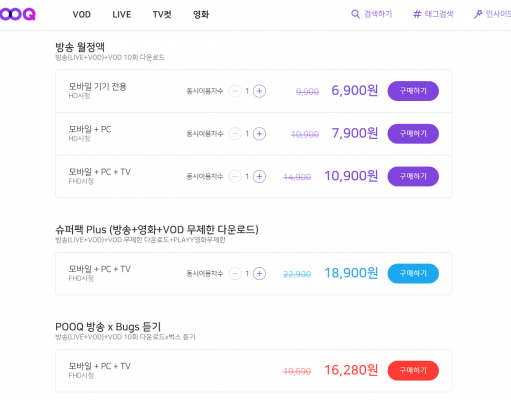Viewport: 511px width, 400px height.
Task: Open the hashtag tag search icon
Action: [417, 14]
